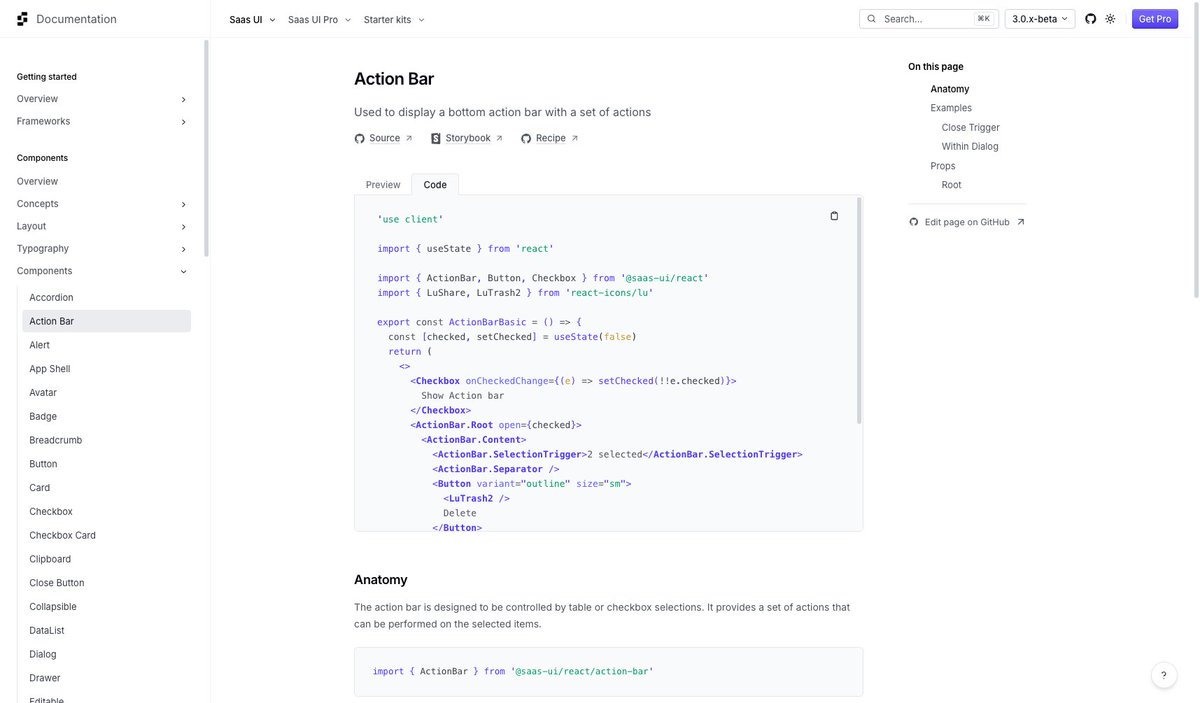
Task: Open the Recipe link
Action: [550, 138]
